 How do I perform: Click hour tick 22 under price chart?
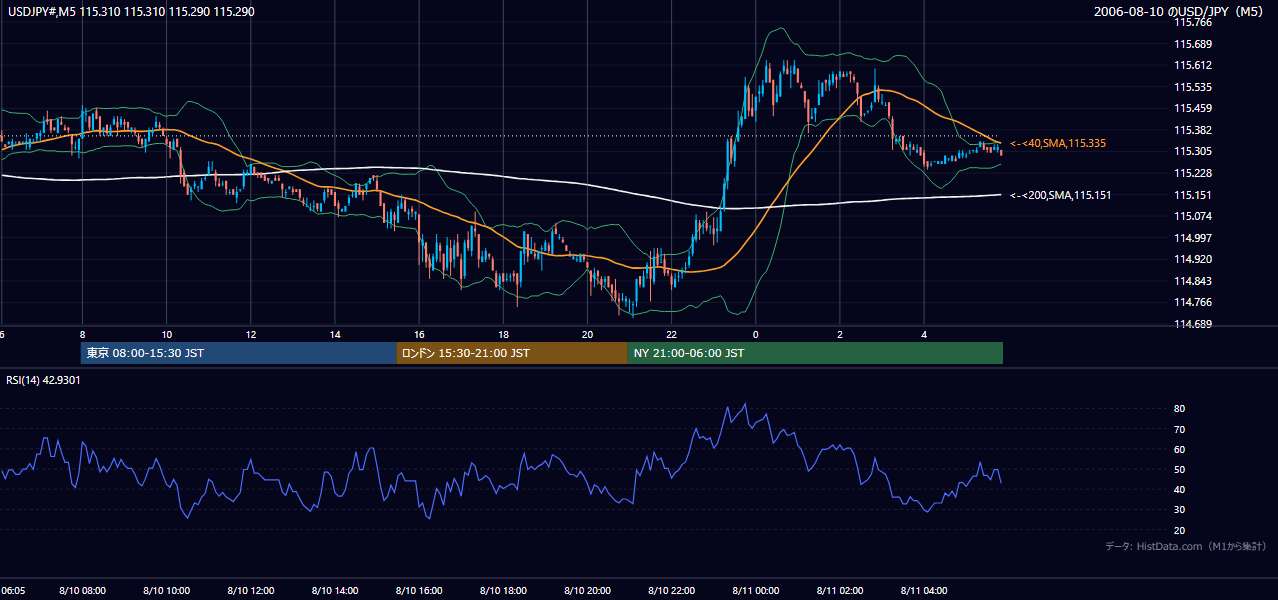pyautogui.click(x=671, y=334)
